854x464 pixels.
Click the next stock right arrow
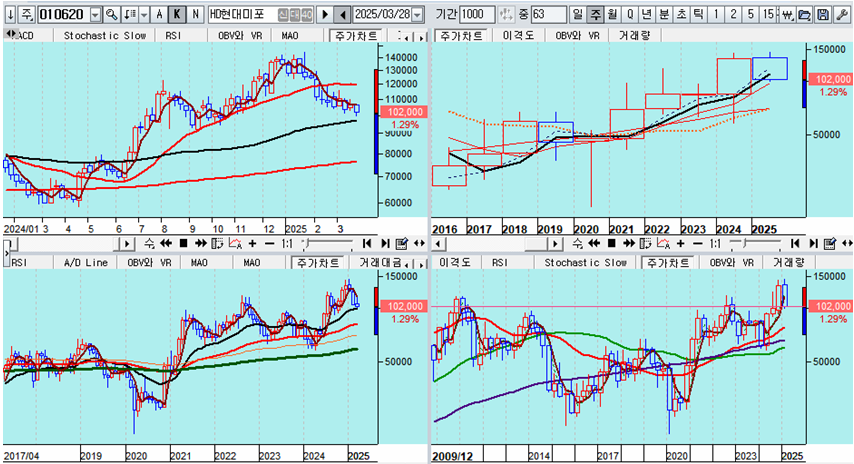tap(324, 15)
